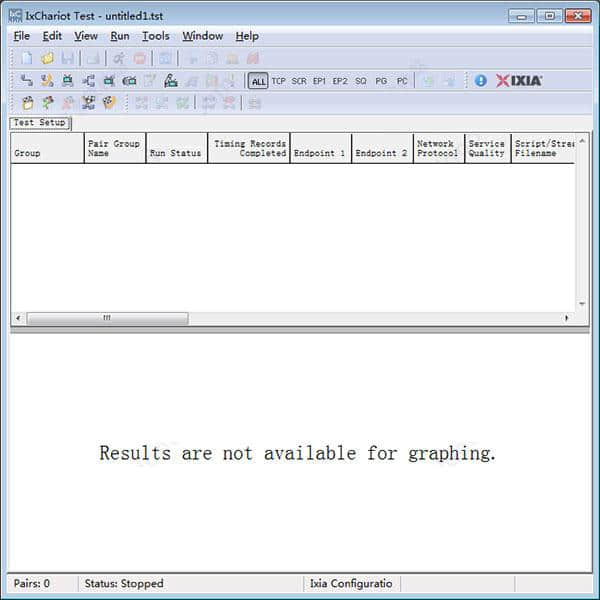Click the Run Status column header
The image size is (600, 600).
[x=177, y=148]
